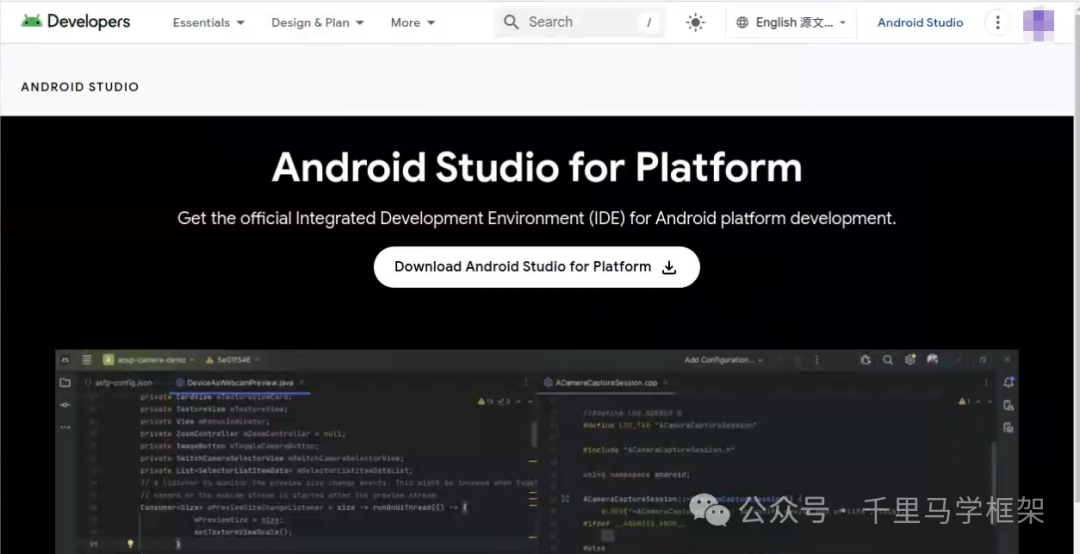Screen dimensions: 1080x554
Task: Open Add Configuration dropdown in IDE screenshot
Action: 723,360
